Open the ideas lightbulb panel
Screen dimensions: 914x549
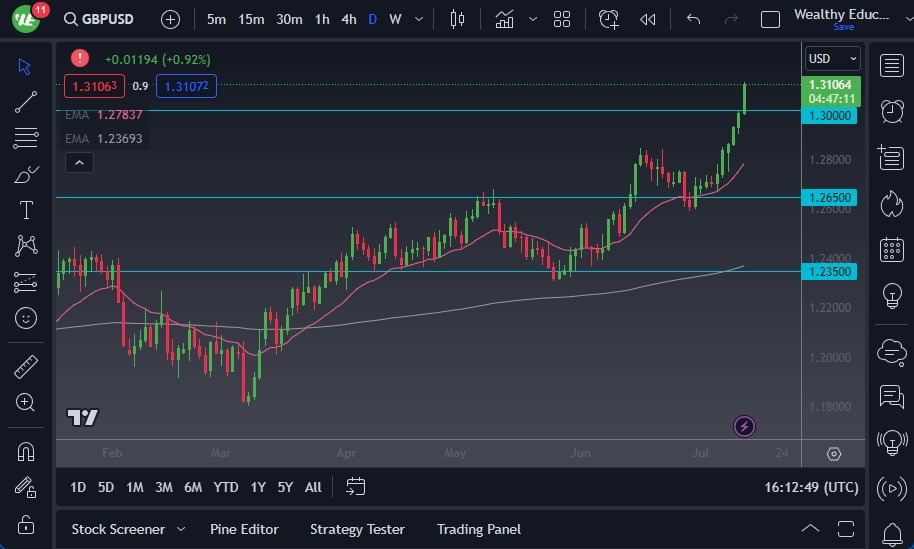pos(891,296)
